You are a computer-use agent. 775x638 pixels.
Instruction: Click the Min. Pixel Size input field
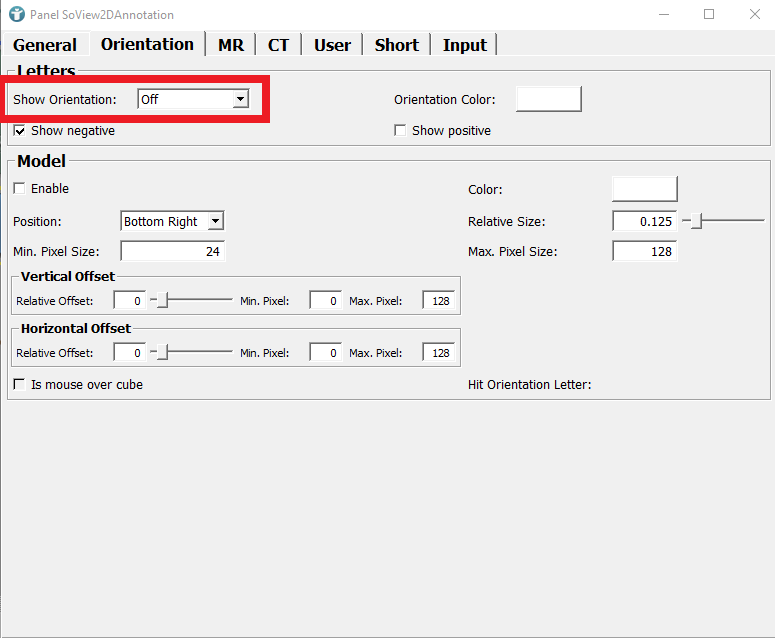(x=172, y=251)
